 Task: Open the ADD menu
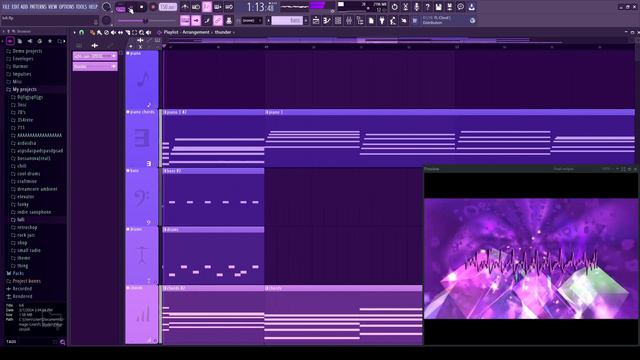point(24,7)
